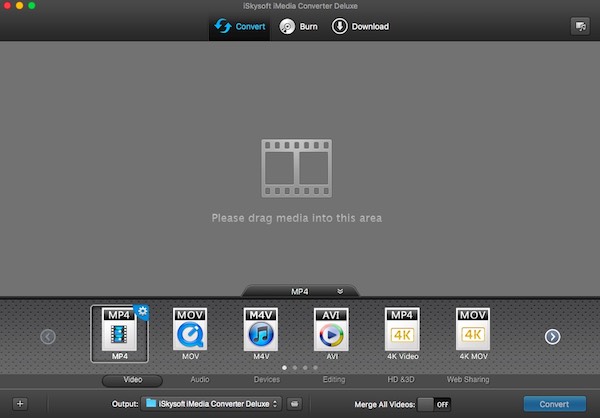Collapse the MP4 format panel handle
The width and height of the screenshot is (600, 418).
300,291
